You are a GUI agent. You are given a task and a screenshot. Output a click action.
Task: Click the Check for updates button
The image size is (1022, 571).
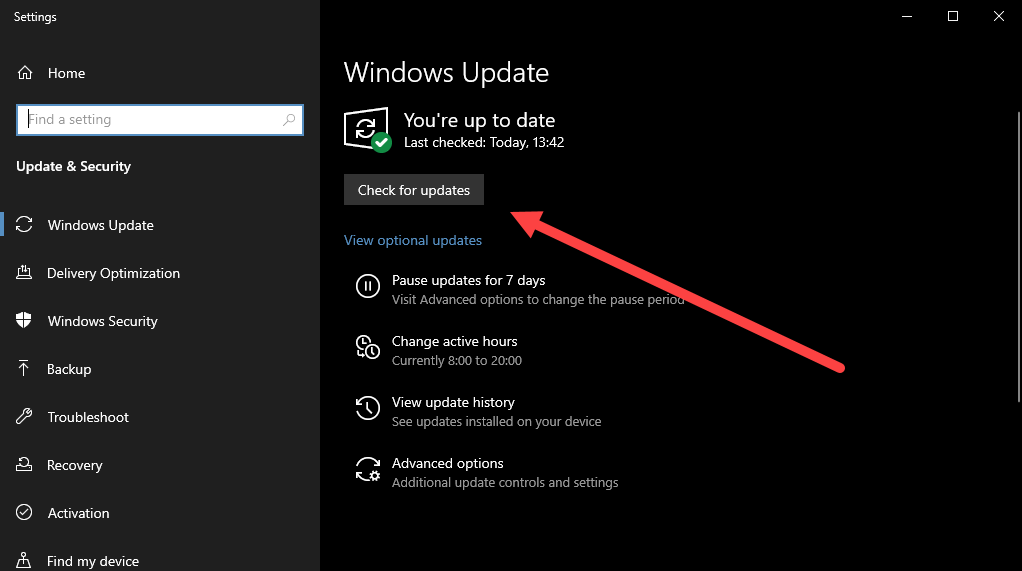pos(414,190)
